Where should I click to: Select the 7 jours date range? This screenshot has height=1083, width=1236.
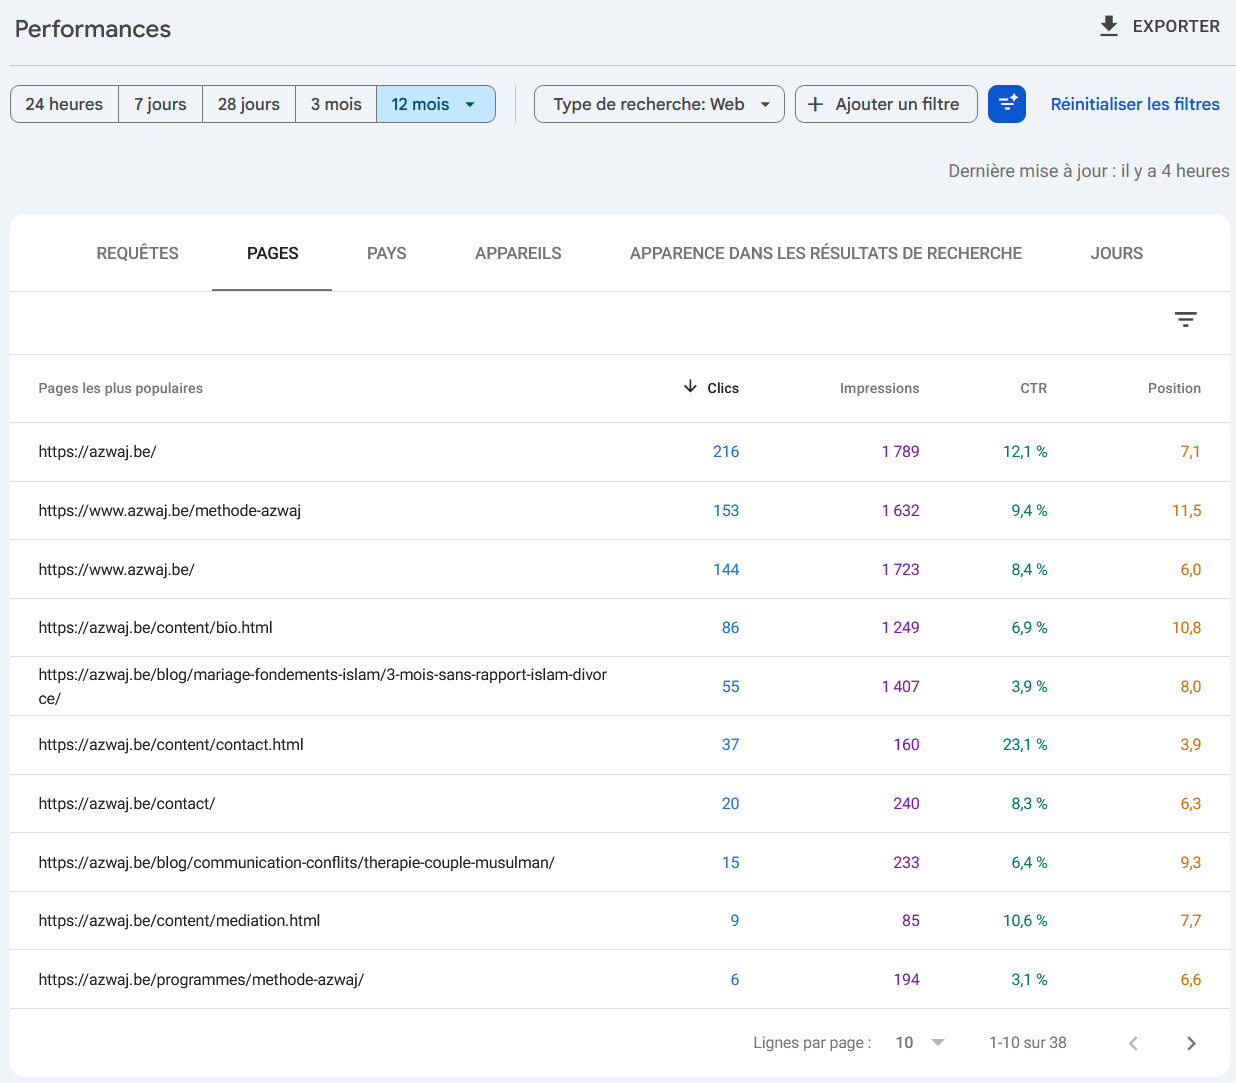160,104
